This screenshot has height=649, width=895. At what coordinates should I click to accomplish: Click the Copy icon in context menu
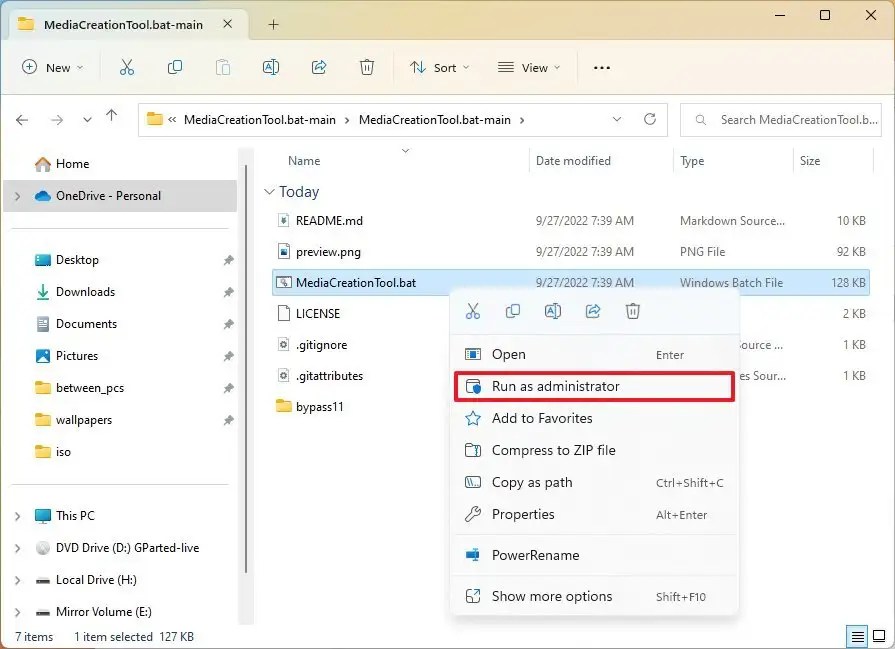(513, 311)
